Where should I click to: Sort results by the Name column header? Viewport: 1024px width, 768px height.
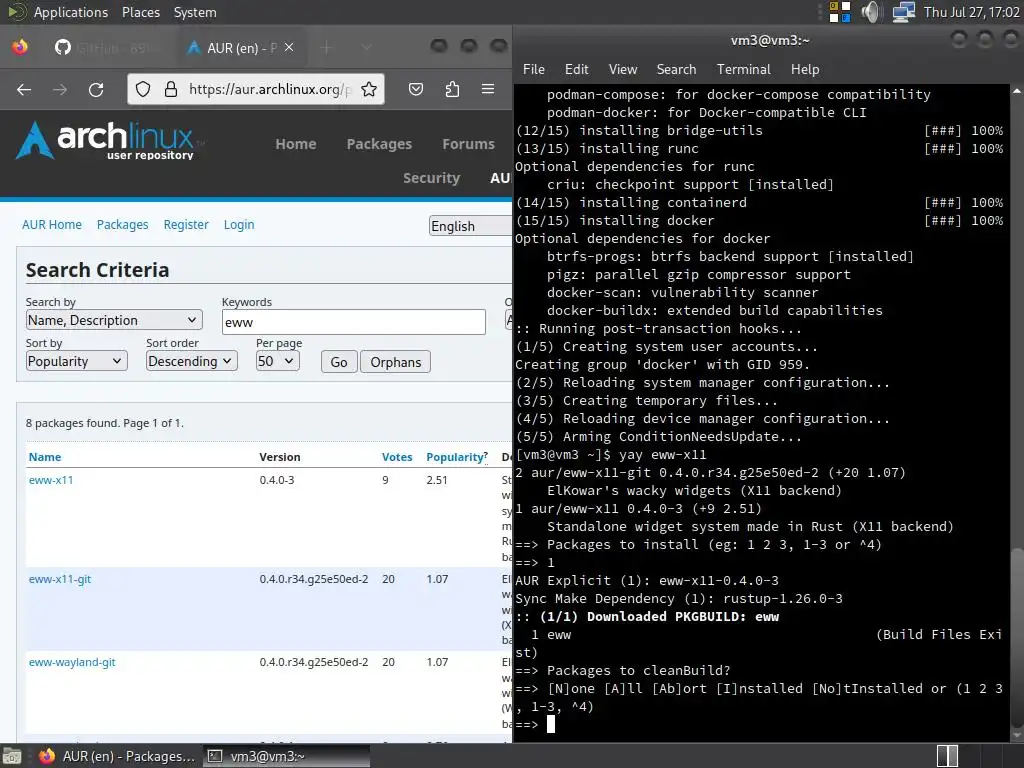point(45,457)
